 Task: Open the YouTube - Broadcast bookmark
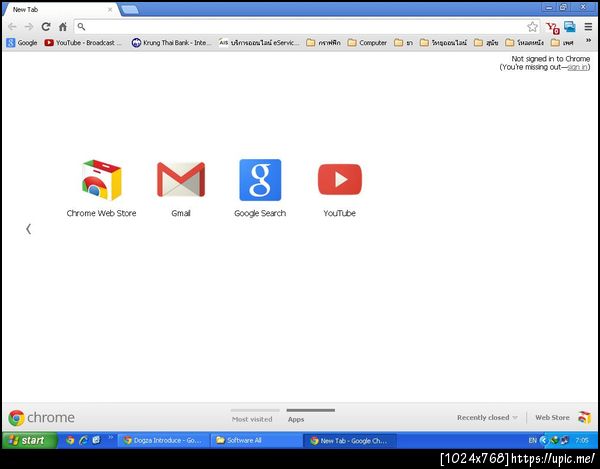pyautogui.click(x=83, y=42)
